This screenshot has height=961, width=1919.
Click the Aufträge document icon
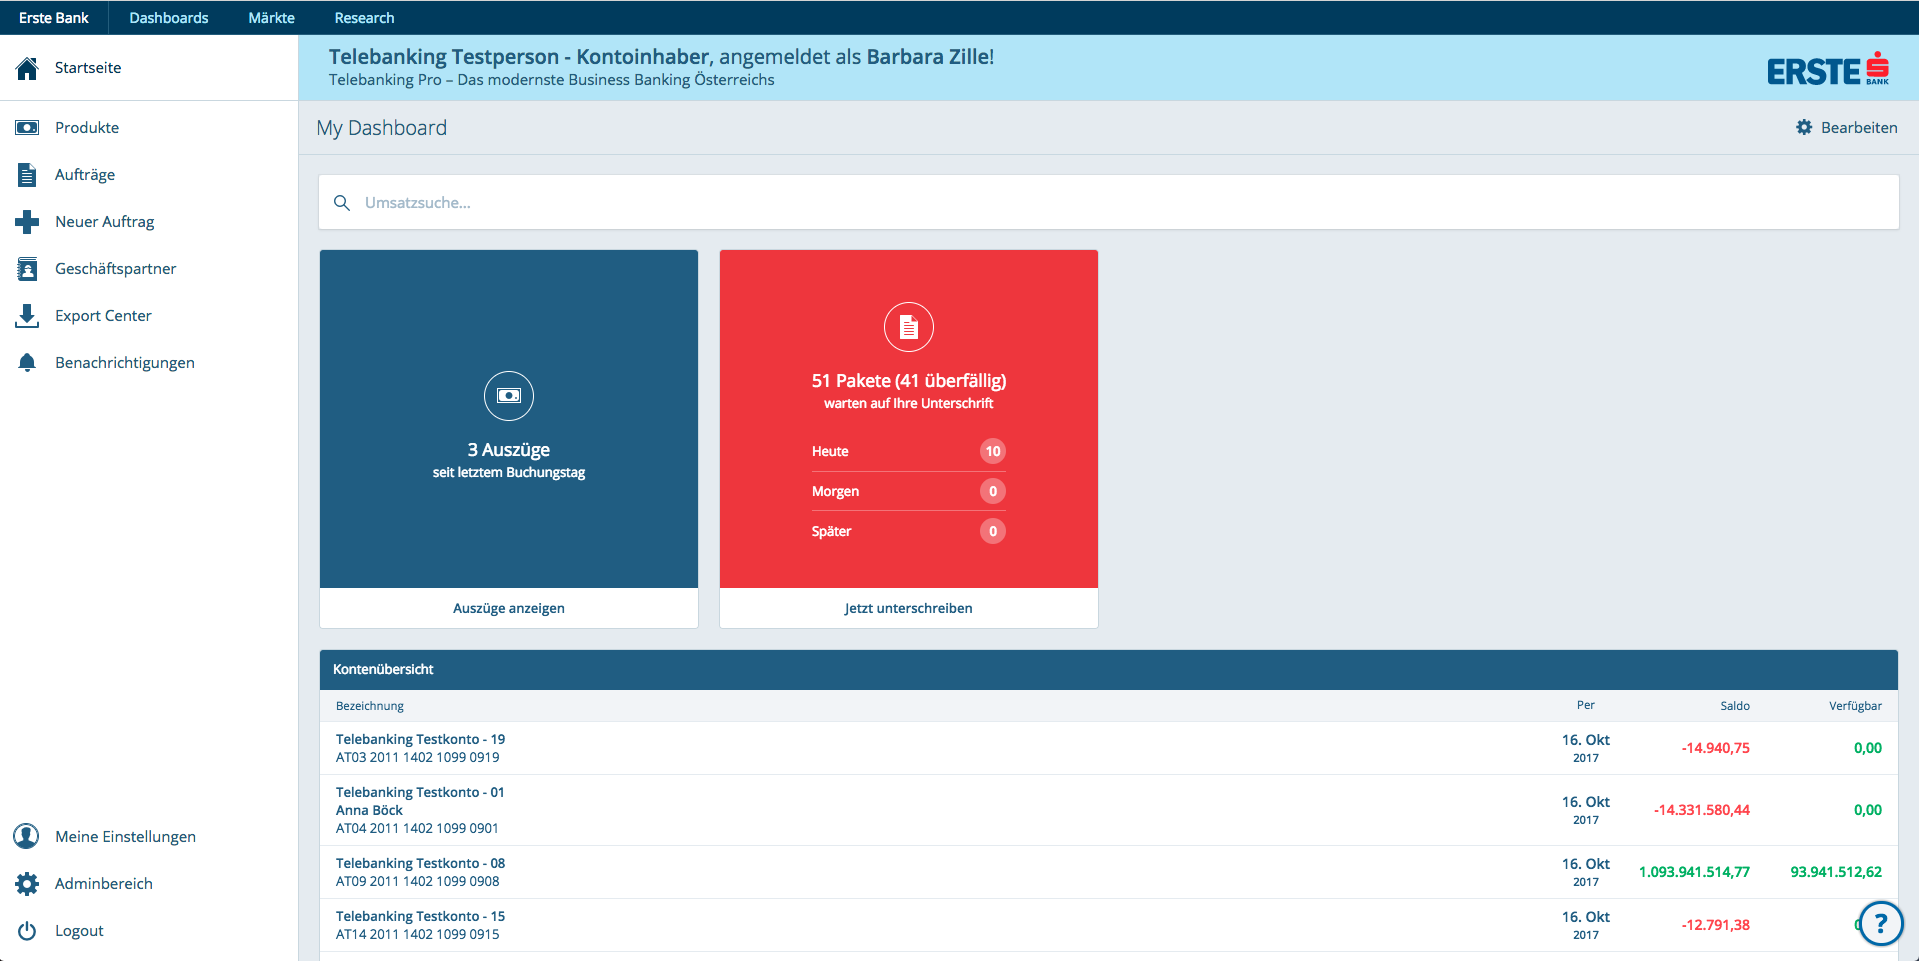[x=27, y=175]
